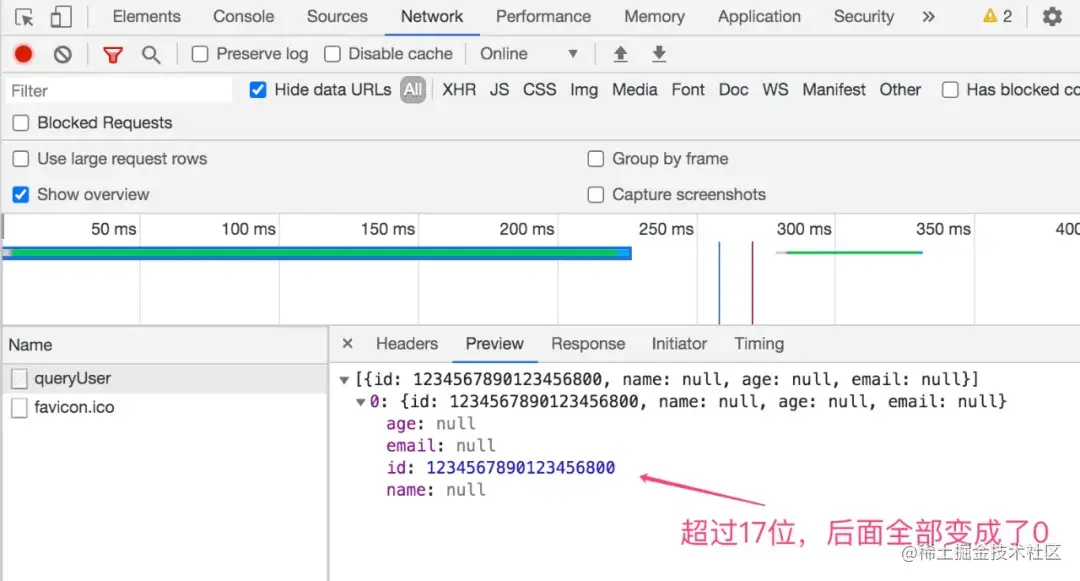This screenshot has height=581, width=1080.
Task: Enable Disable cache checkbox
Action: [332, 54]
